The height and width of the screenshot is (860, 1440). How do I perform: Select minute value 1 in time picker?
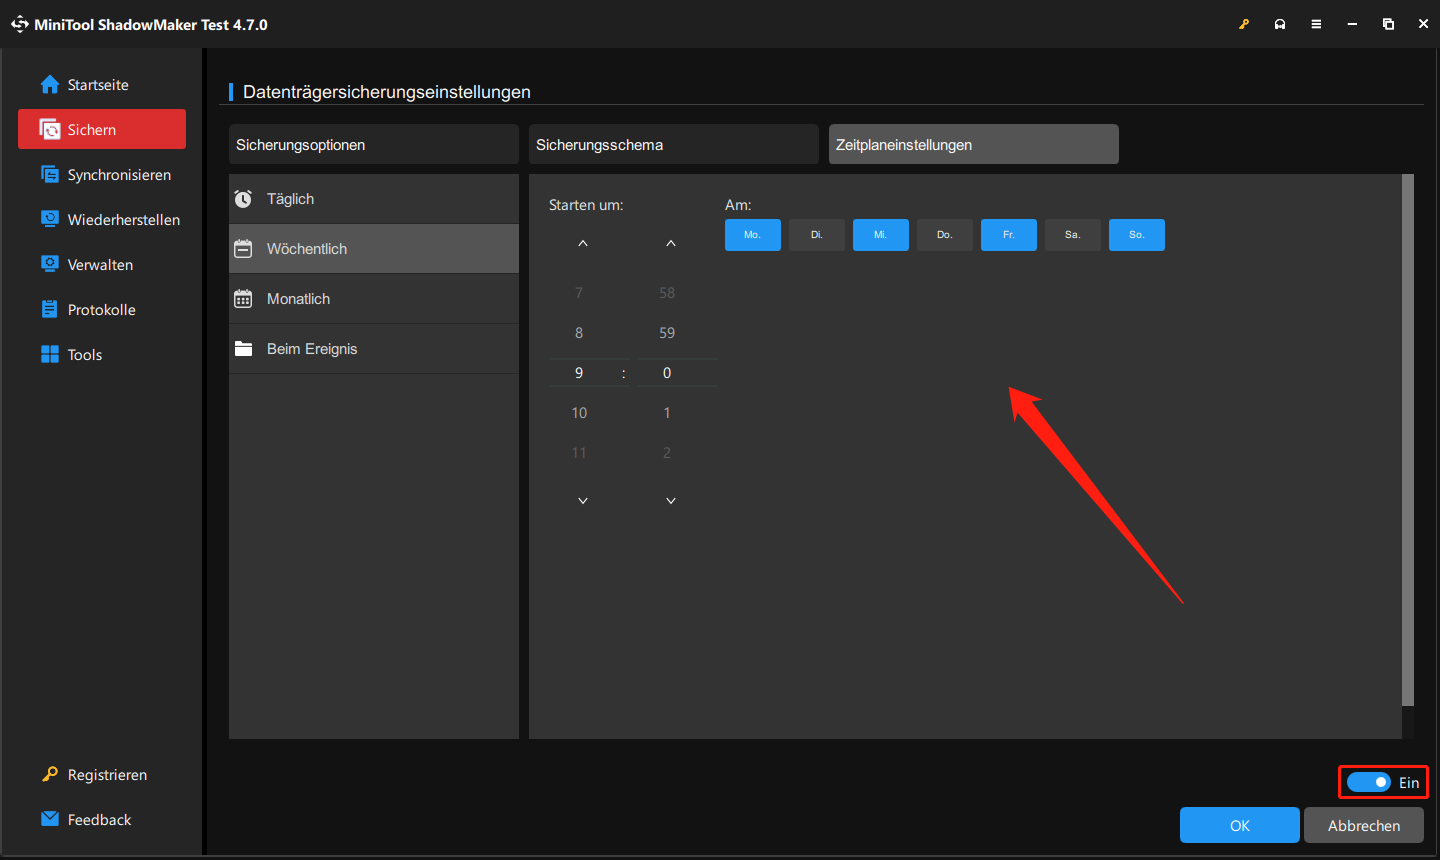click(667, 413)
